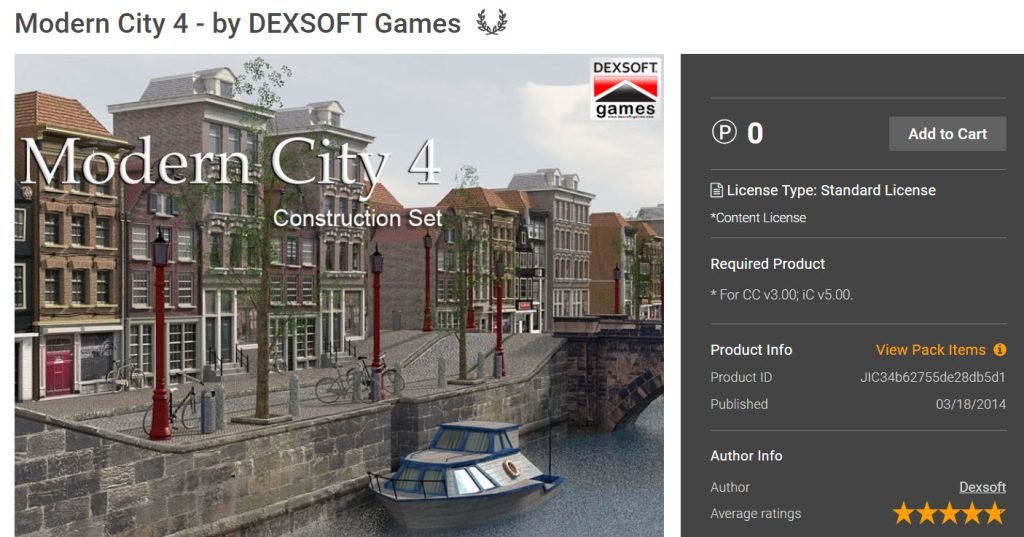This screenshot has height=537, width=1024.
Task: Click the laurel wreath award icon
Action: click(x=491, y=22)
